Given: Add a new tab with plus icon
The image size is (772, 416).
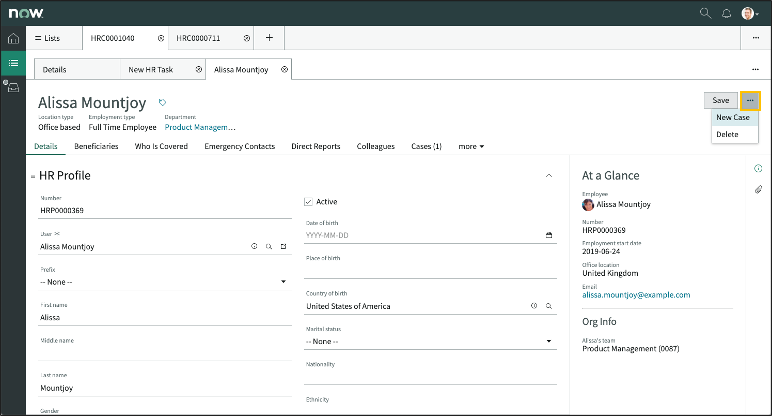Looking at the screenshot, I should pos(269,37).
